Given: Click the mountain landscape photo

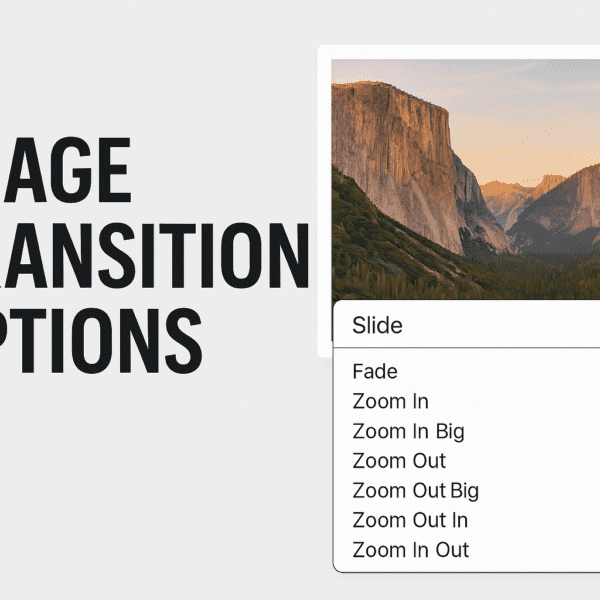Looking at the screenshot, I should click(x=465, y=180).
